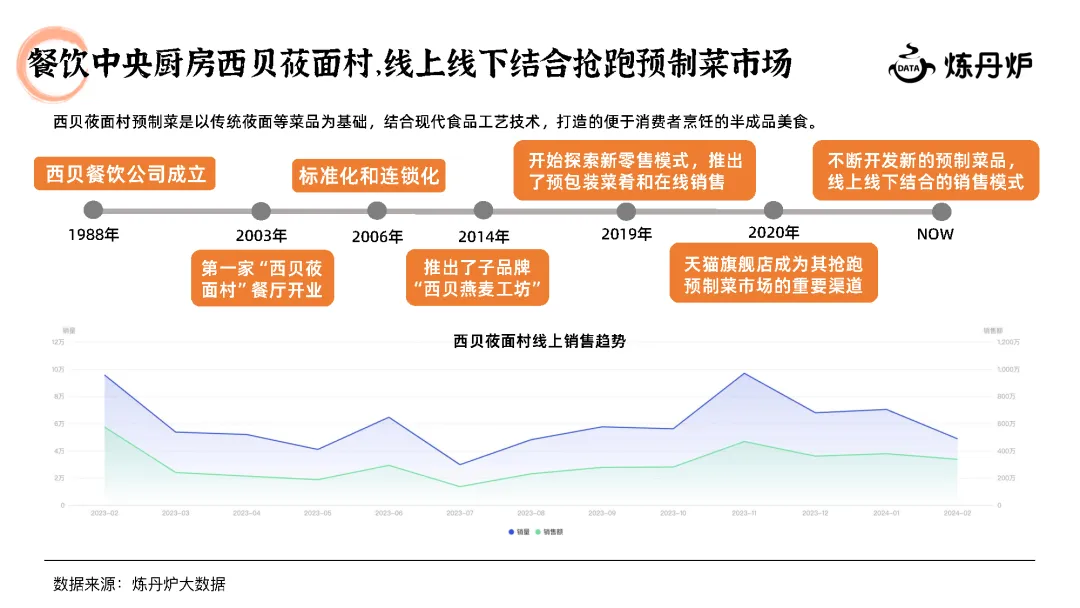Click the 第一家“西贝莜面村”餐厅开业 box
The width and height of the screenshot is (1080, 608).
coord(262,278)
